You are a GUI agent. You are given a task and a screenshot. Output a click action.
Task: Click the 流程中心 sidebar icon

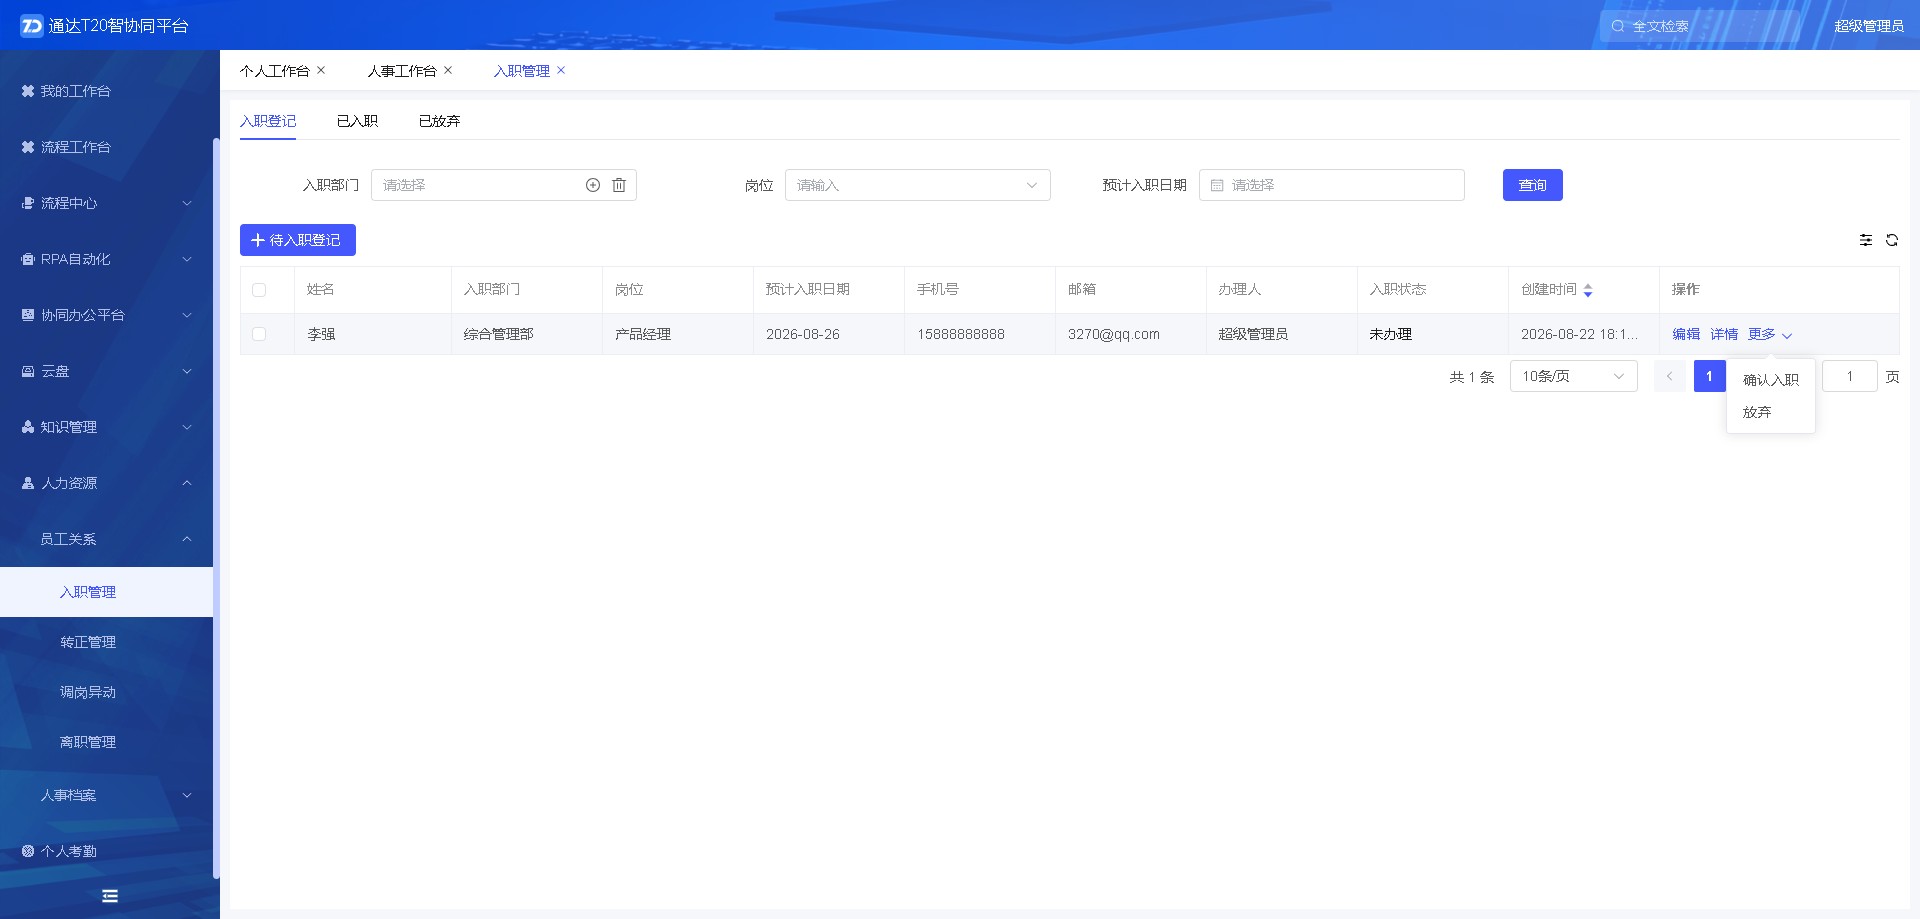28,203
